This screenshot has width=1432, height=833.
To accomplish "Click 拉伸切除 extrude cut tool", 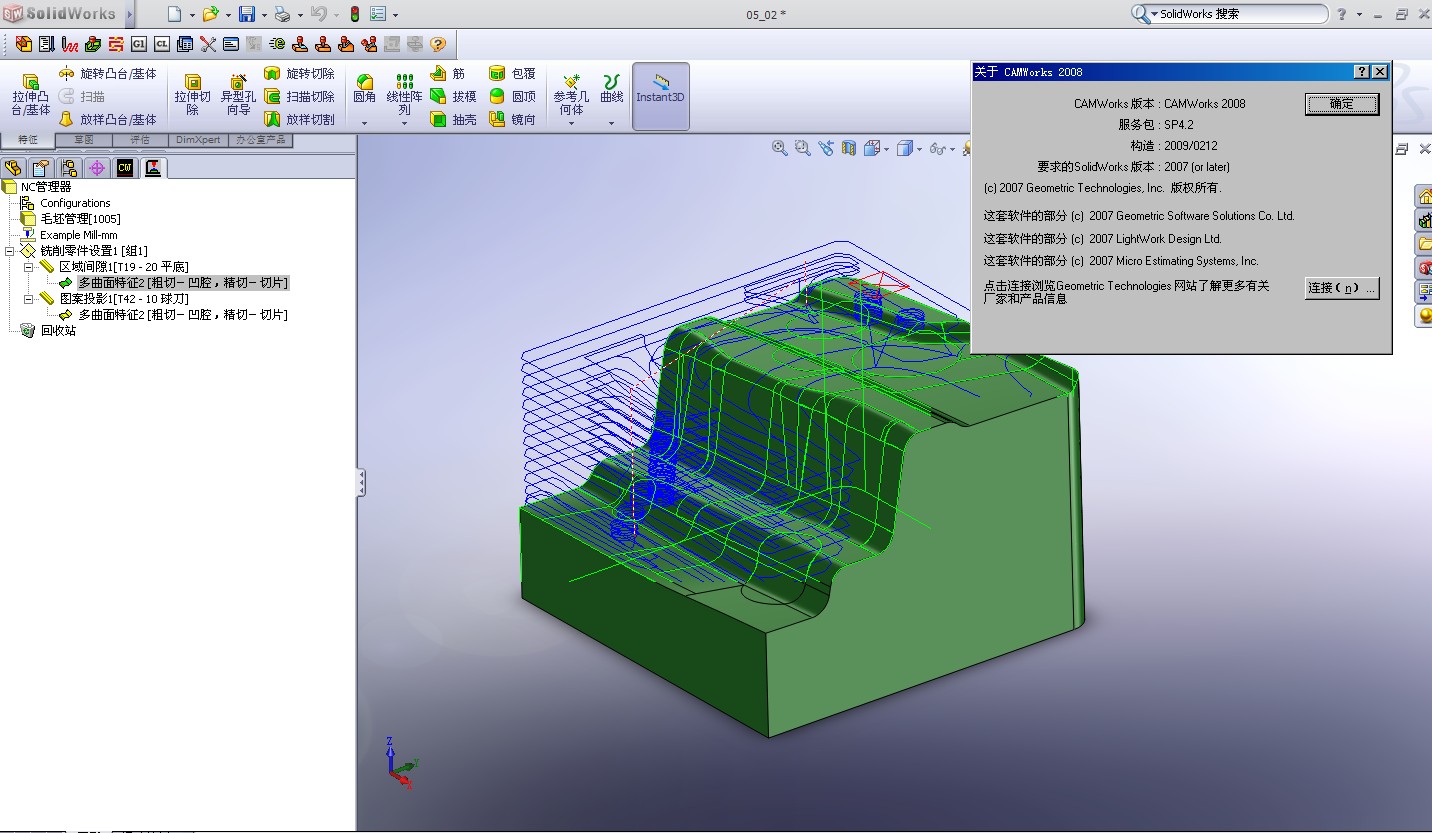I will click(193, 95).
